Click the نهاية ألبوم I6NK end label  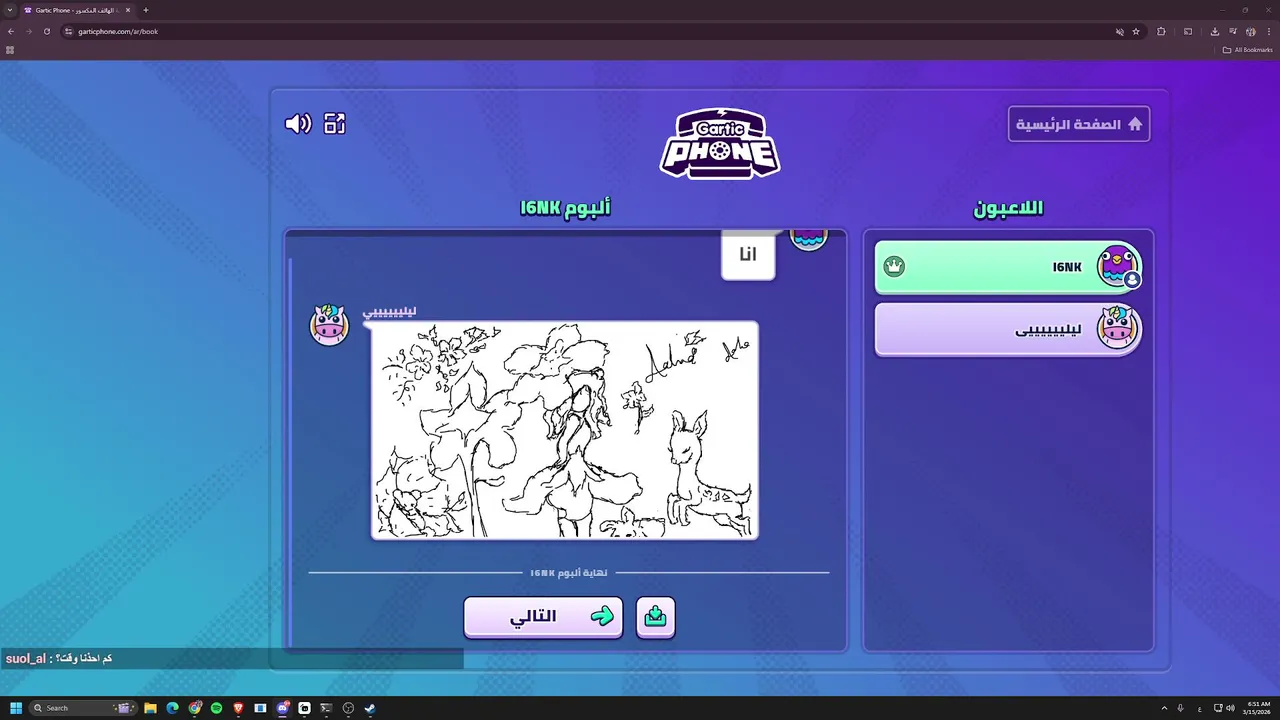click(x=569, y=573)
